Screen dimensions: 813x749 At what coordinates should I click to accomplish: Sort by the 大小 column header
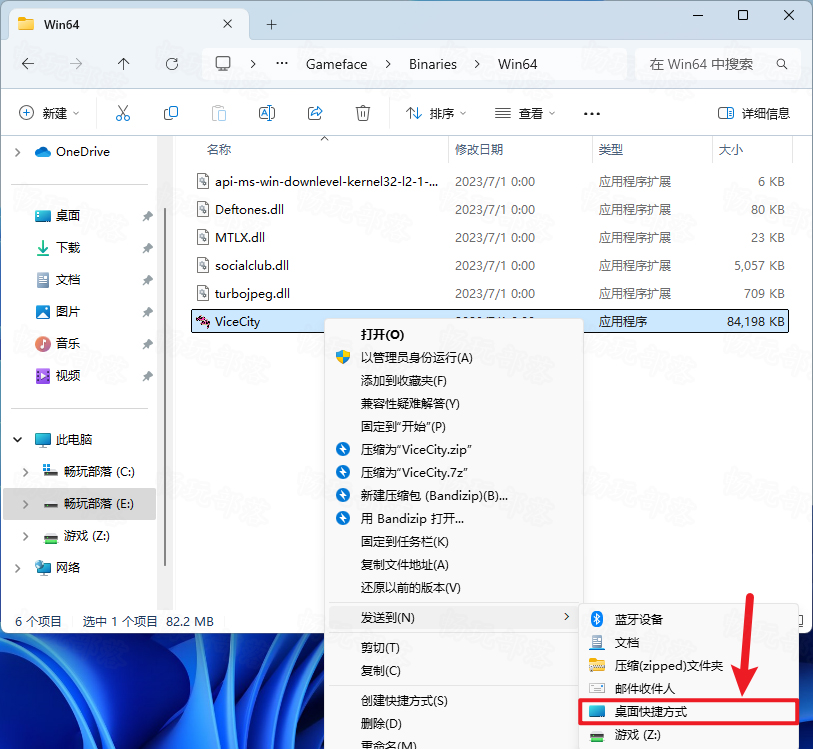coord(731,150)
